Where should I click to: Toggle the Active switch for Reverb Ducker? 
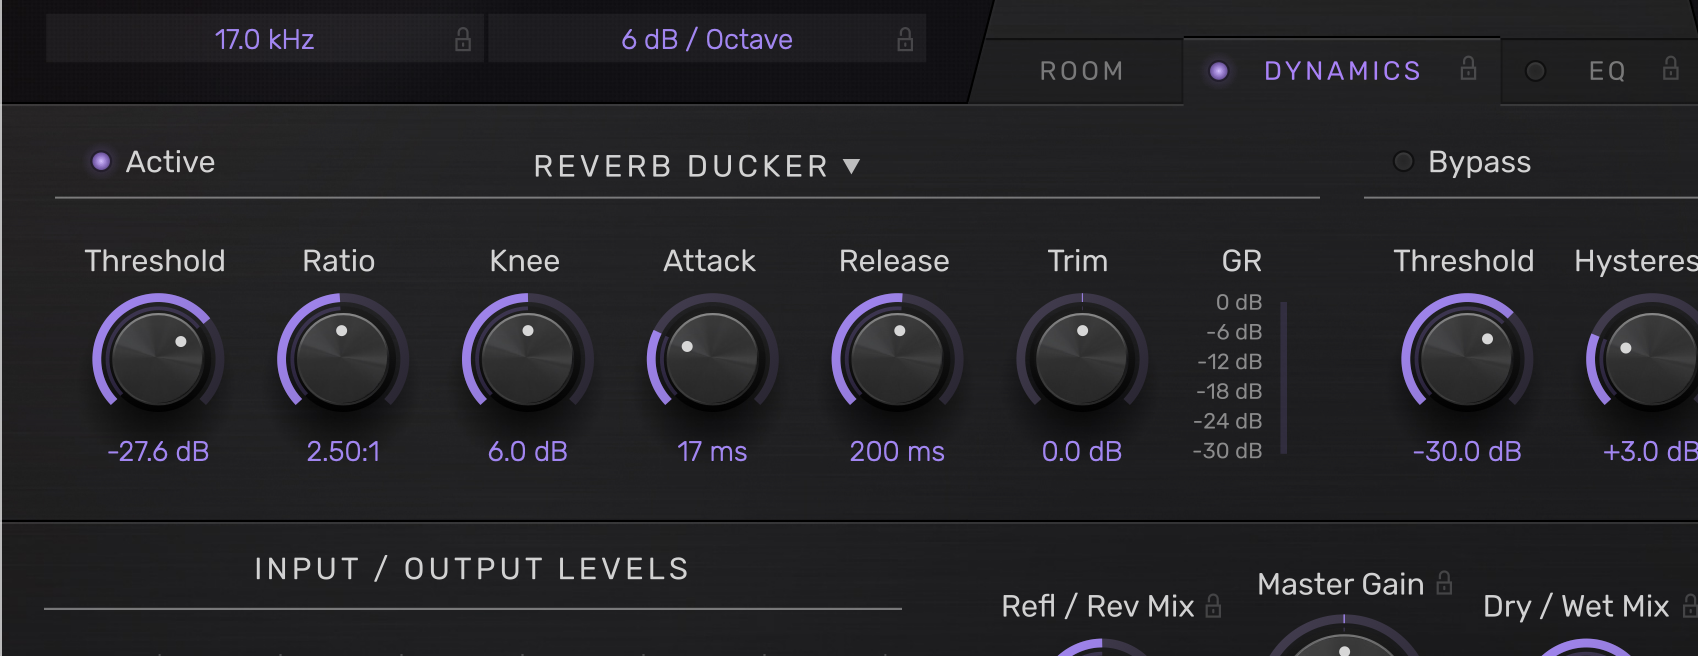click(x=101, y=161)
